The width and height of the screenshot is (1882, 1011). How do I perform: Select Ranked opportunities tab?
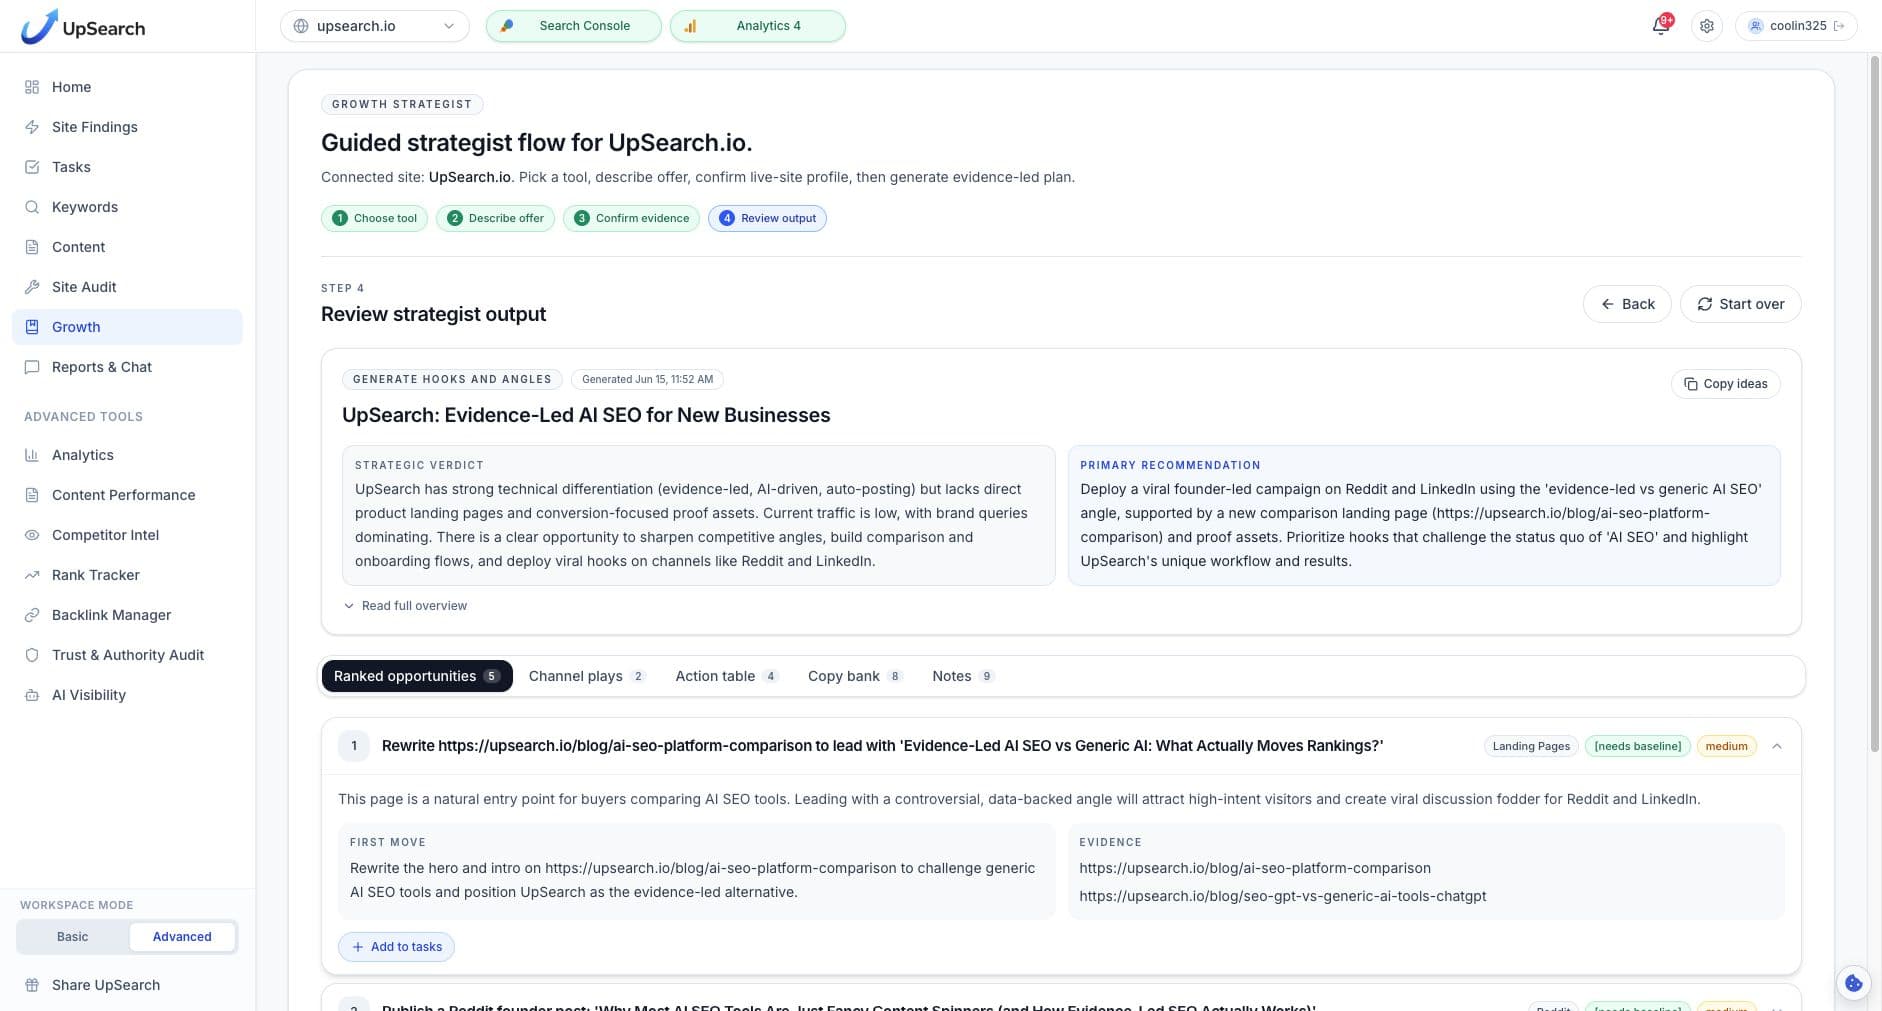click(417, 676)
